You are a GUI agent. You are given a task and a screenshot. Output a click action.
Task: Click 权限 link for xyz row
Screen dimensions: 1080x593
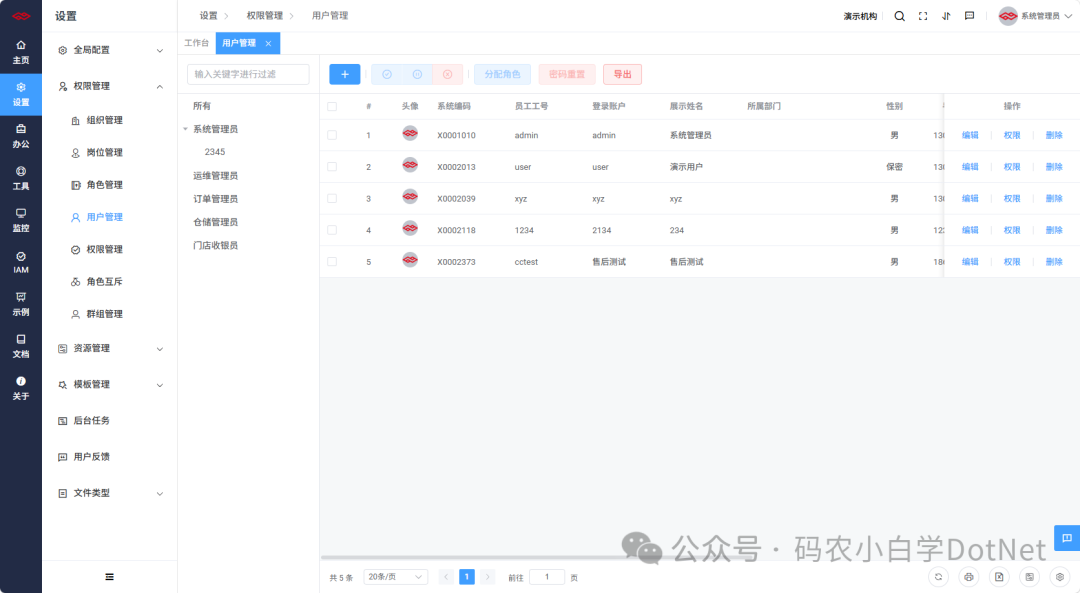coord(1012,198)
